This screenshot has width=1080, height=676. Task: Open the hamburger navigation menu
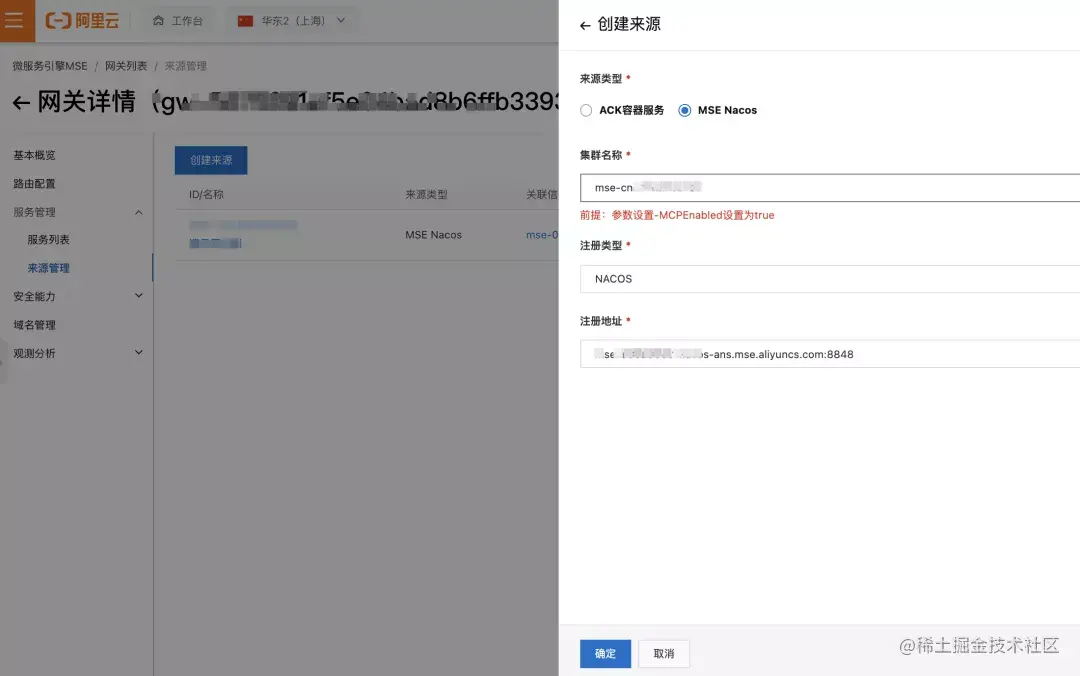(15, 21)
